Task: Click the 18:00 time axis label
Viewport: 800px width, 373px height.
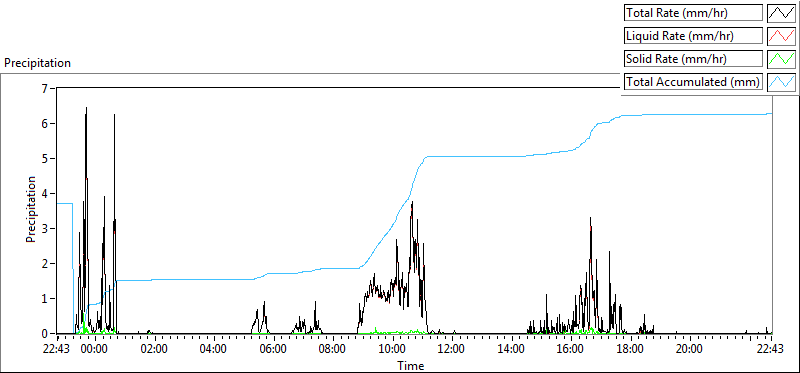Action: point(630,350)
